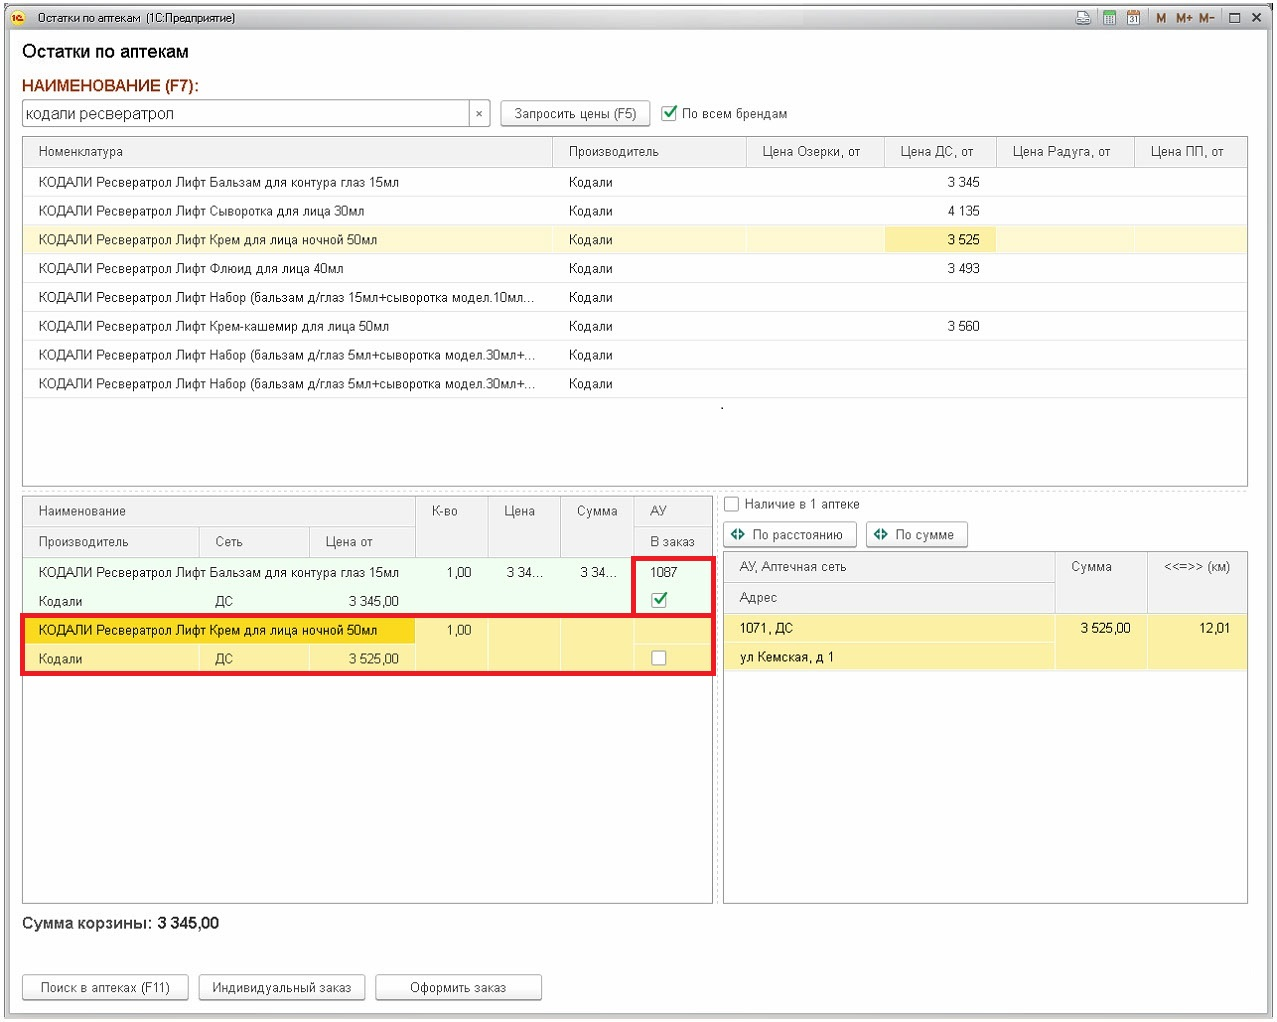Open Индивидуальный заказ
1277x1022 pixels.
point(281,987)
